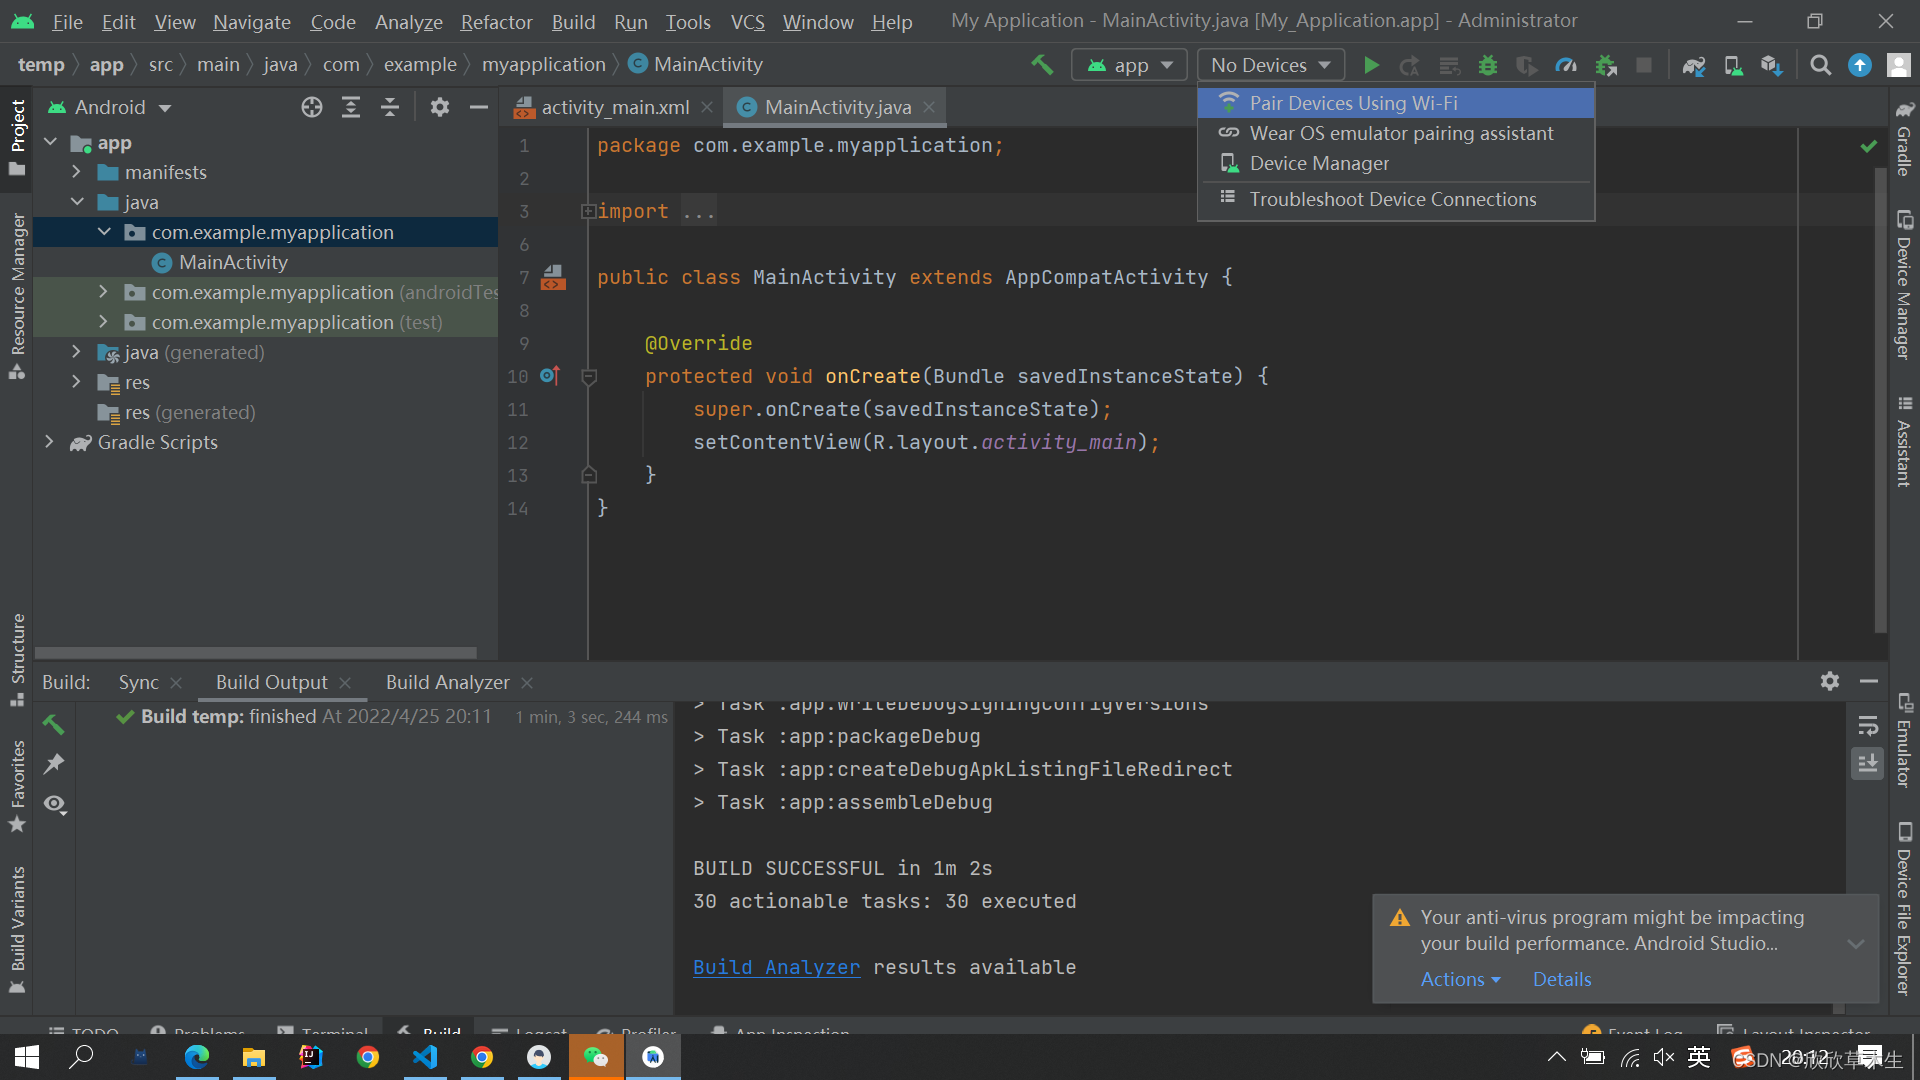Image resolution: width=1920 pixels, height=1080 pixels.
Task: Click the Make Project hammer icon
Action: (x=1042, y=65)
